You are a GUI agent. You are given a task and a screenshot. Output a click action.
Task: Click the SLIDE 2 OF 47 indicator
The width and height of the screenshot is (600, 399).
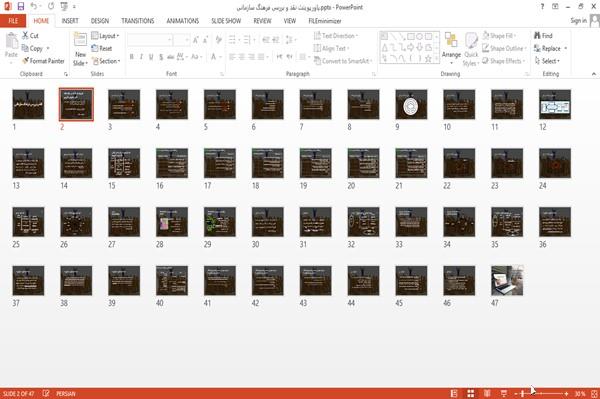18,393
